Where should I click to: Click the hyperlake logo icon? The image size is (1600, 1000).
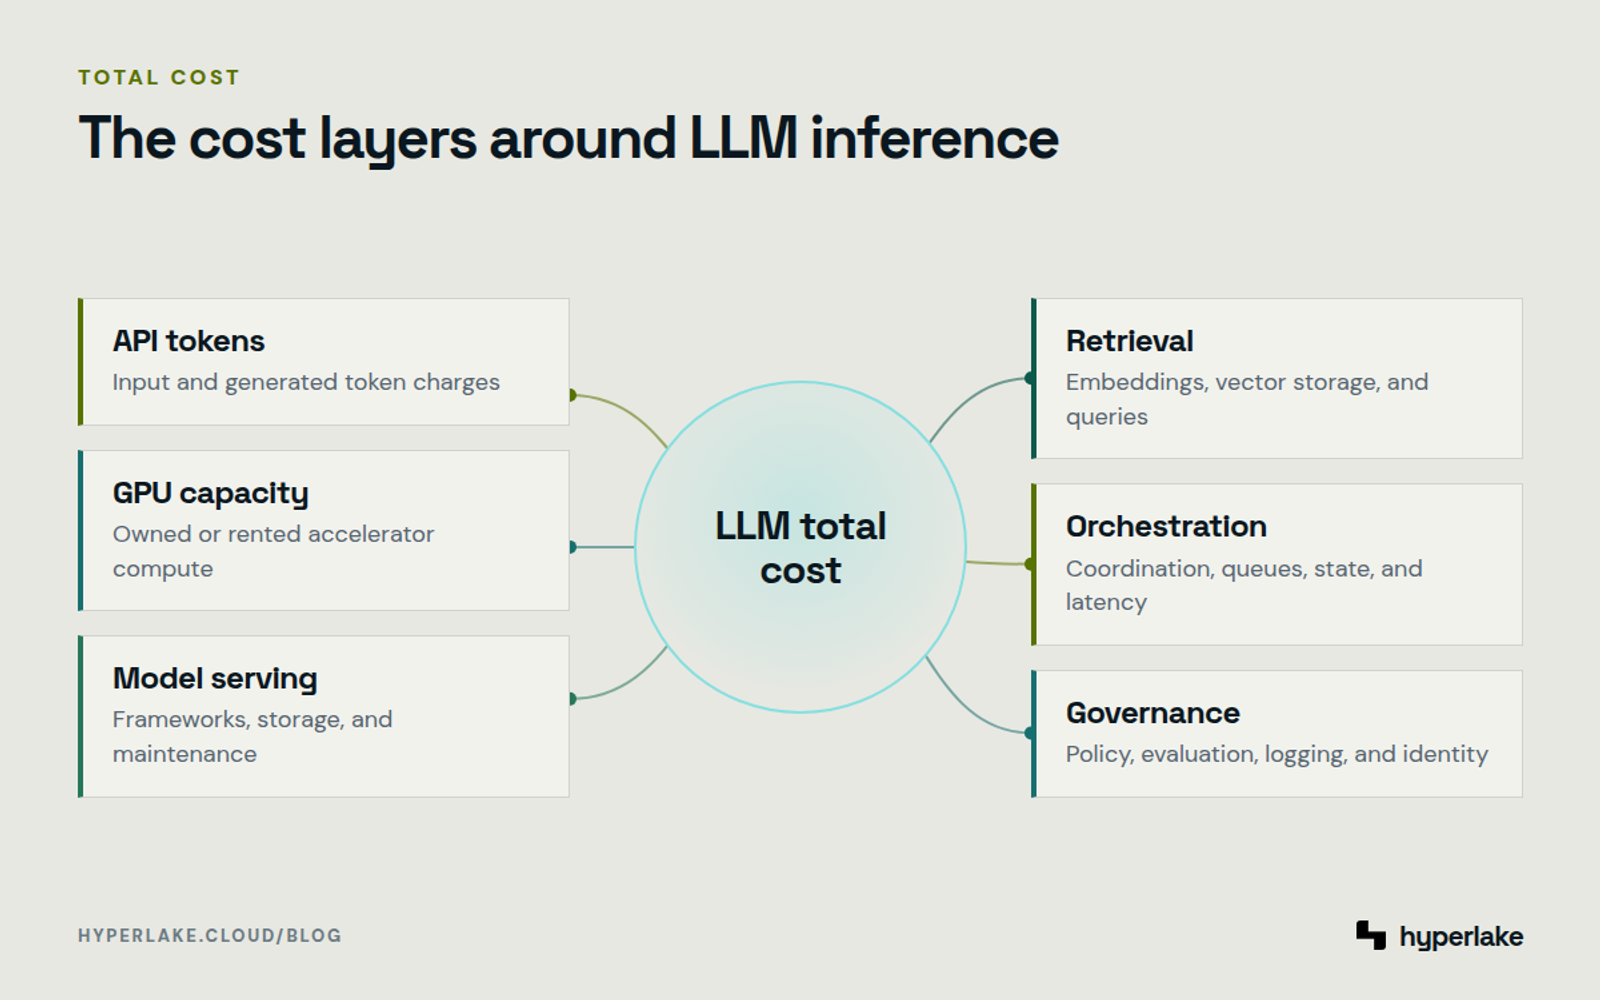pos(1371,935)
